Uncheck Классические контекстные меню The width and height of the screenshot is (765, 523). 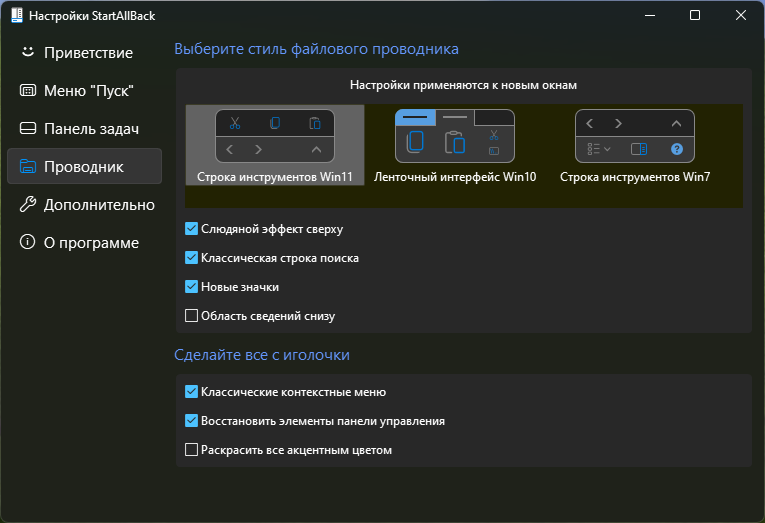[x=192, y=392]
